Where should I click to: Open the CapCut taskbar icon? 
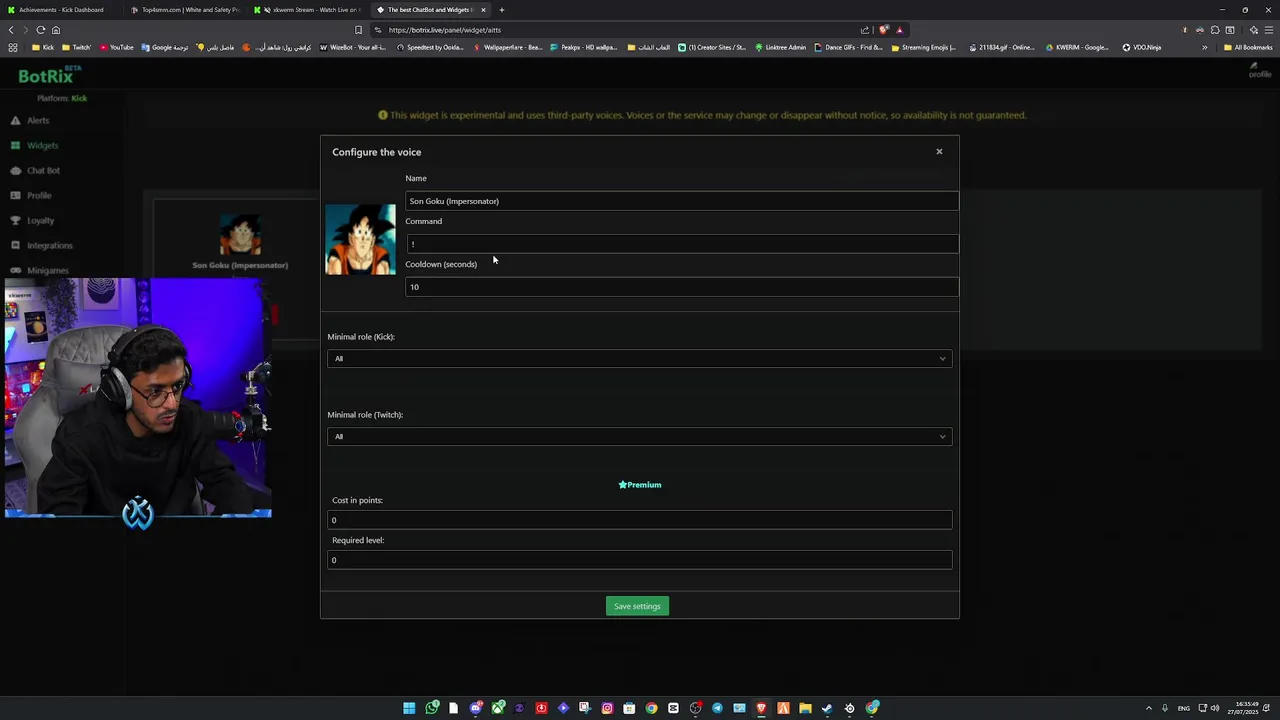tap(673, 708)
